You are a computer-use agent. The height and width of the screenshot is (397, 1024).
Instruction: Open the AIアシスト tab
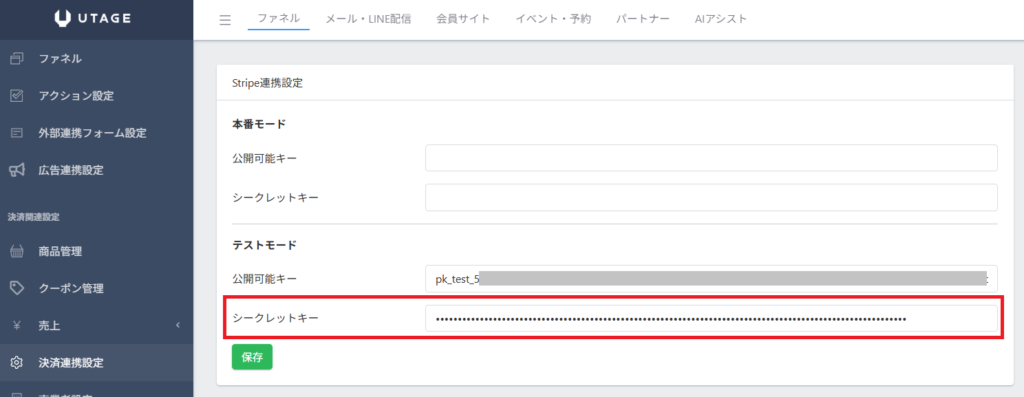pyautogui.click(x=721, y=19)
